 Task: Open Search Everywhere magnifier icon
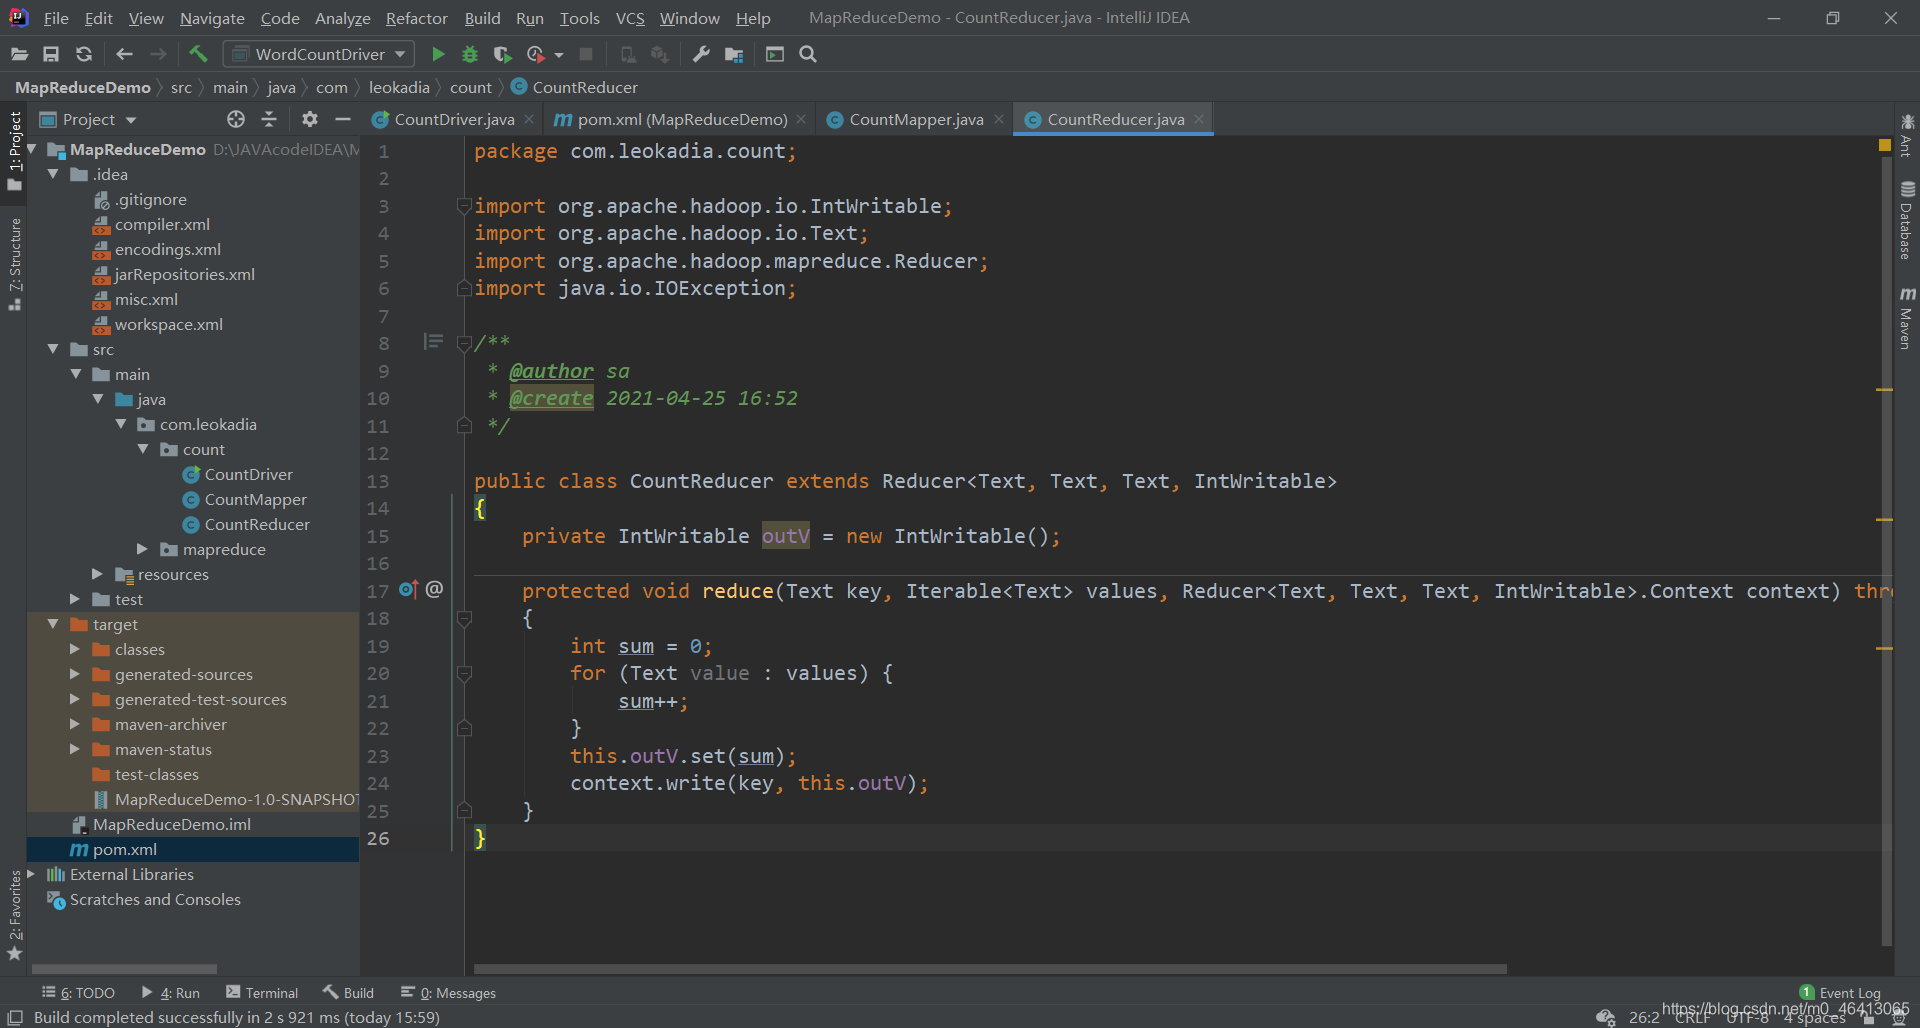(x=808, y=54)
